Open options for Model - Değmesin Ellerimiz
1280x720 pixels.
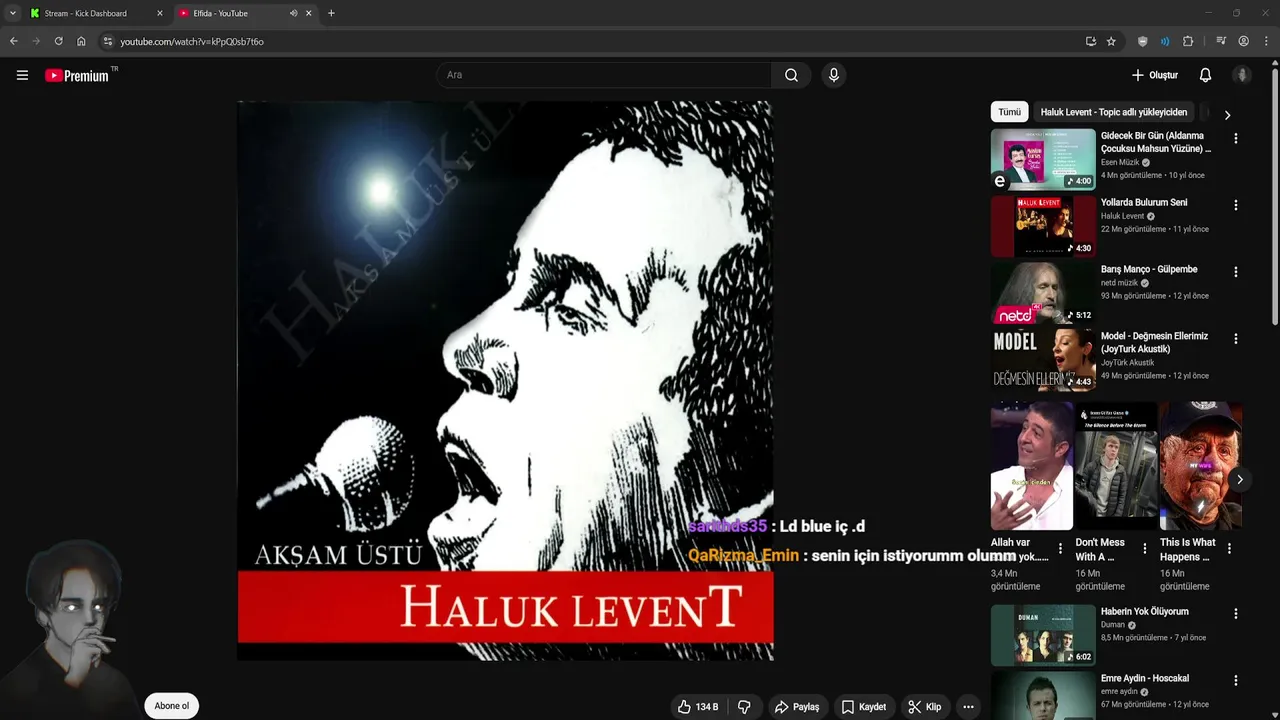point(1236,339)
